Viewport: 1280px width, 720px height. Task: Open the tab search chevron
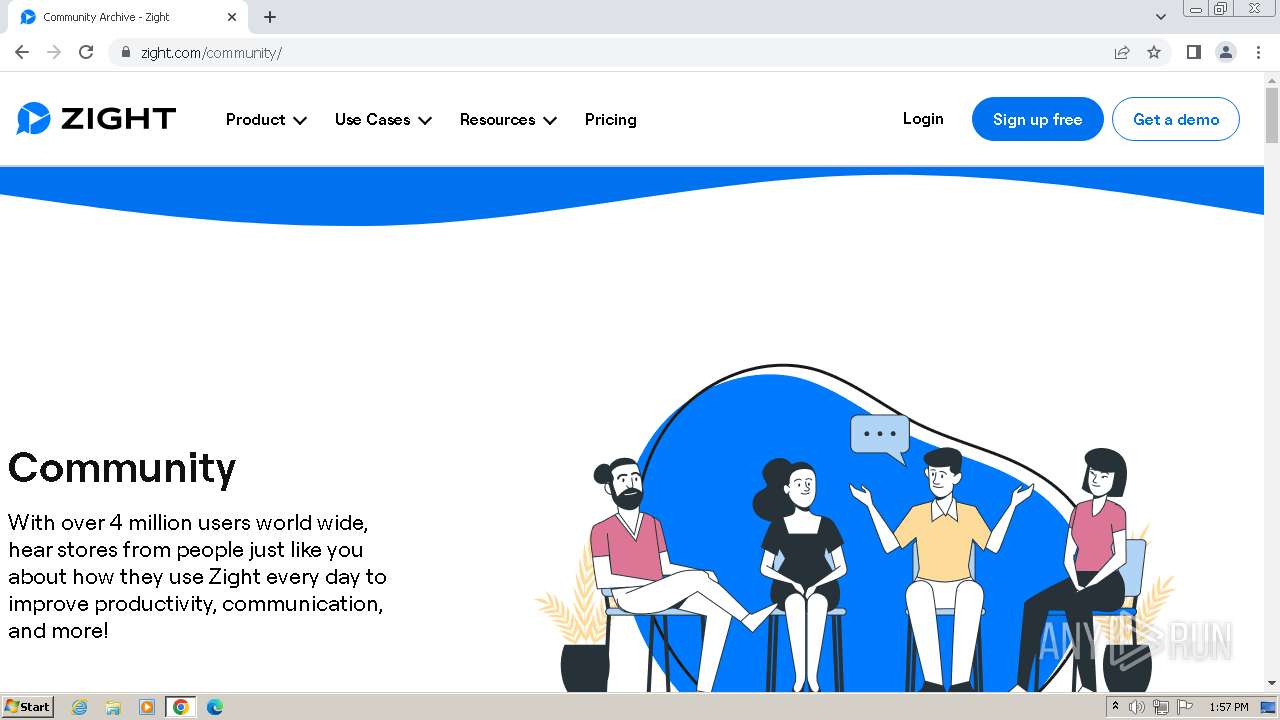click(x=1160, y=17)
